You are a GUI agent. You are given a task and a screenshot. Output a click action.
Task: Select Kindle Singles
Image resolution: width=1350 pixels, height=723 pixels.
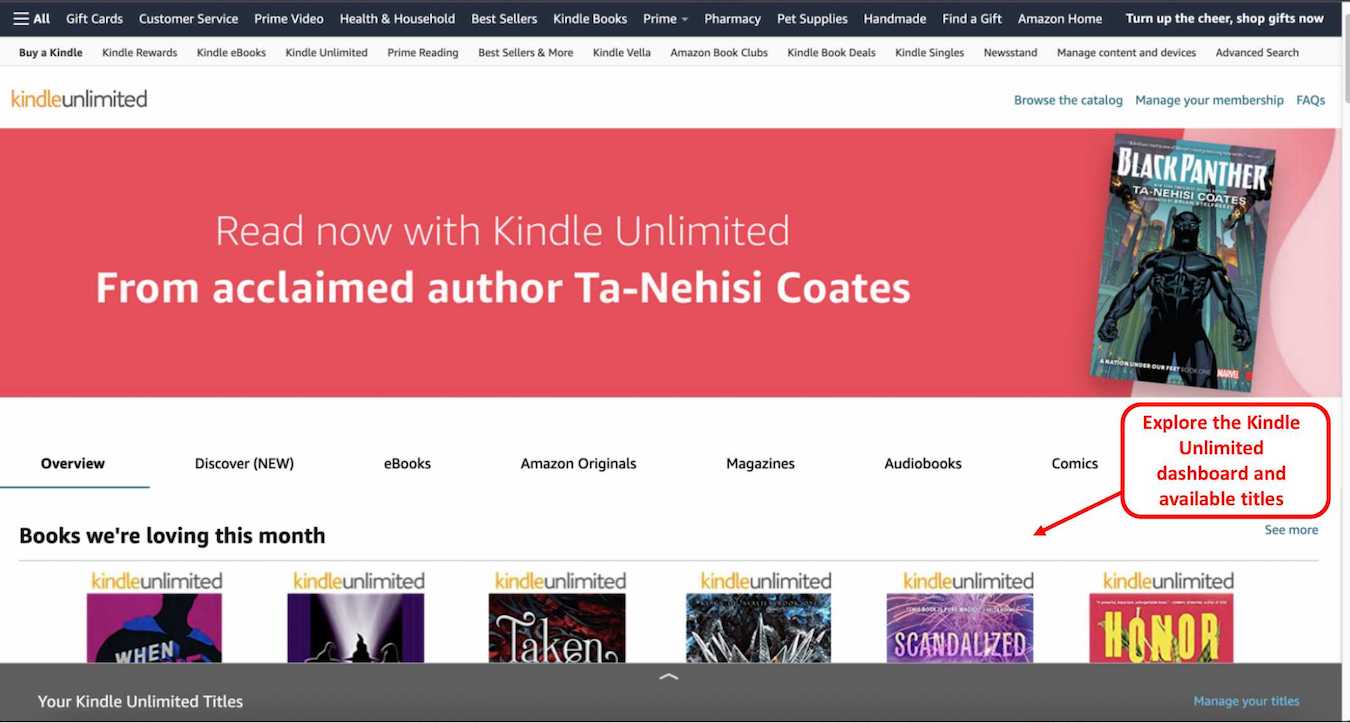pos(930,52)
